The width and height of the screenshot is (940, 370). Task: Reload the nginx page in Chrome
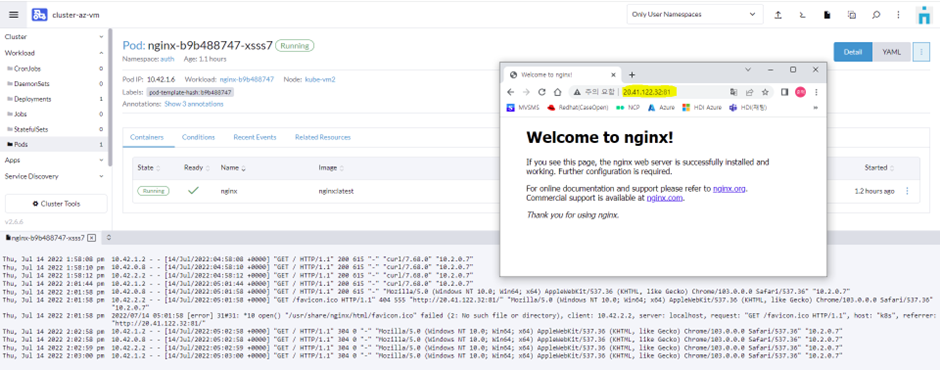click(542, 92)
